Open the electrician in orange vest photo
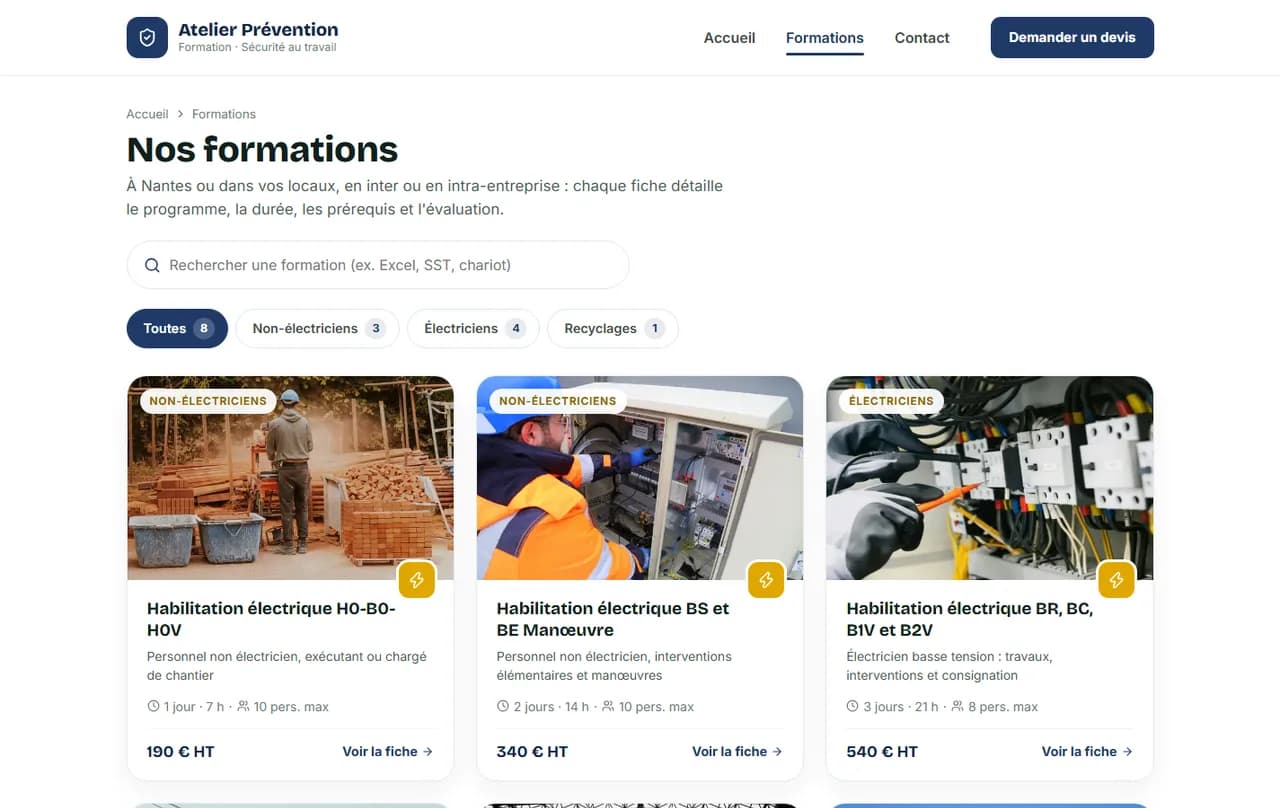Screen dimensions: 1280x808 point(640,478)
